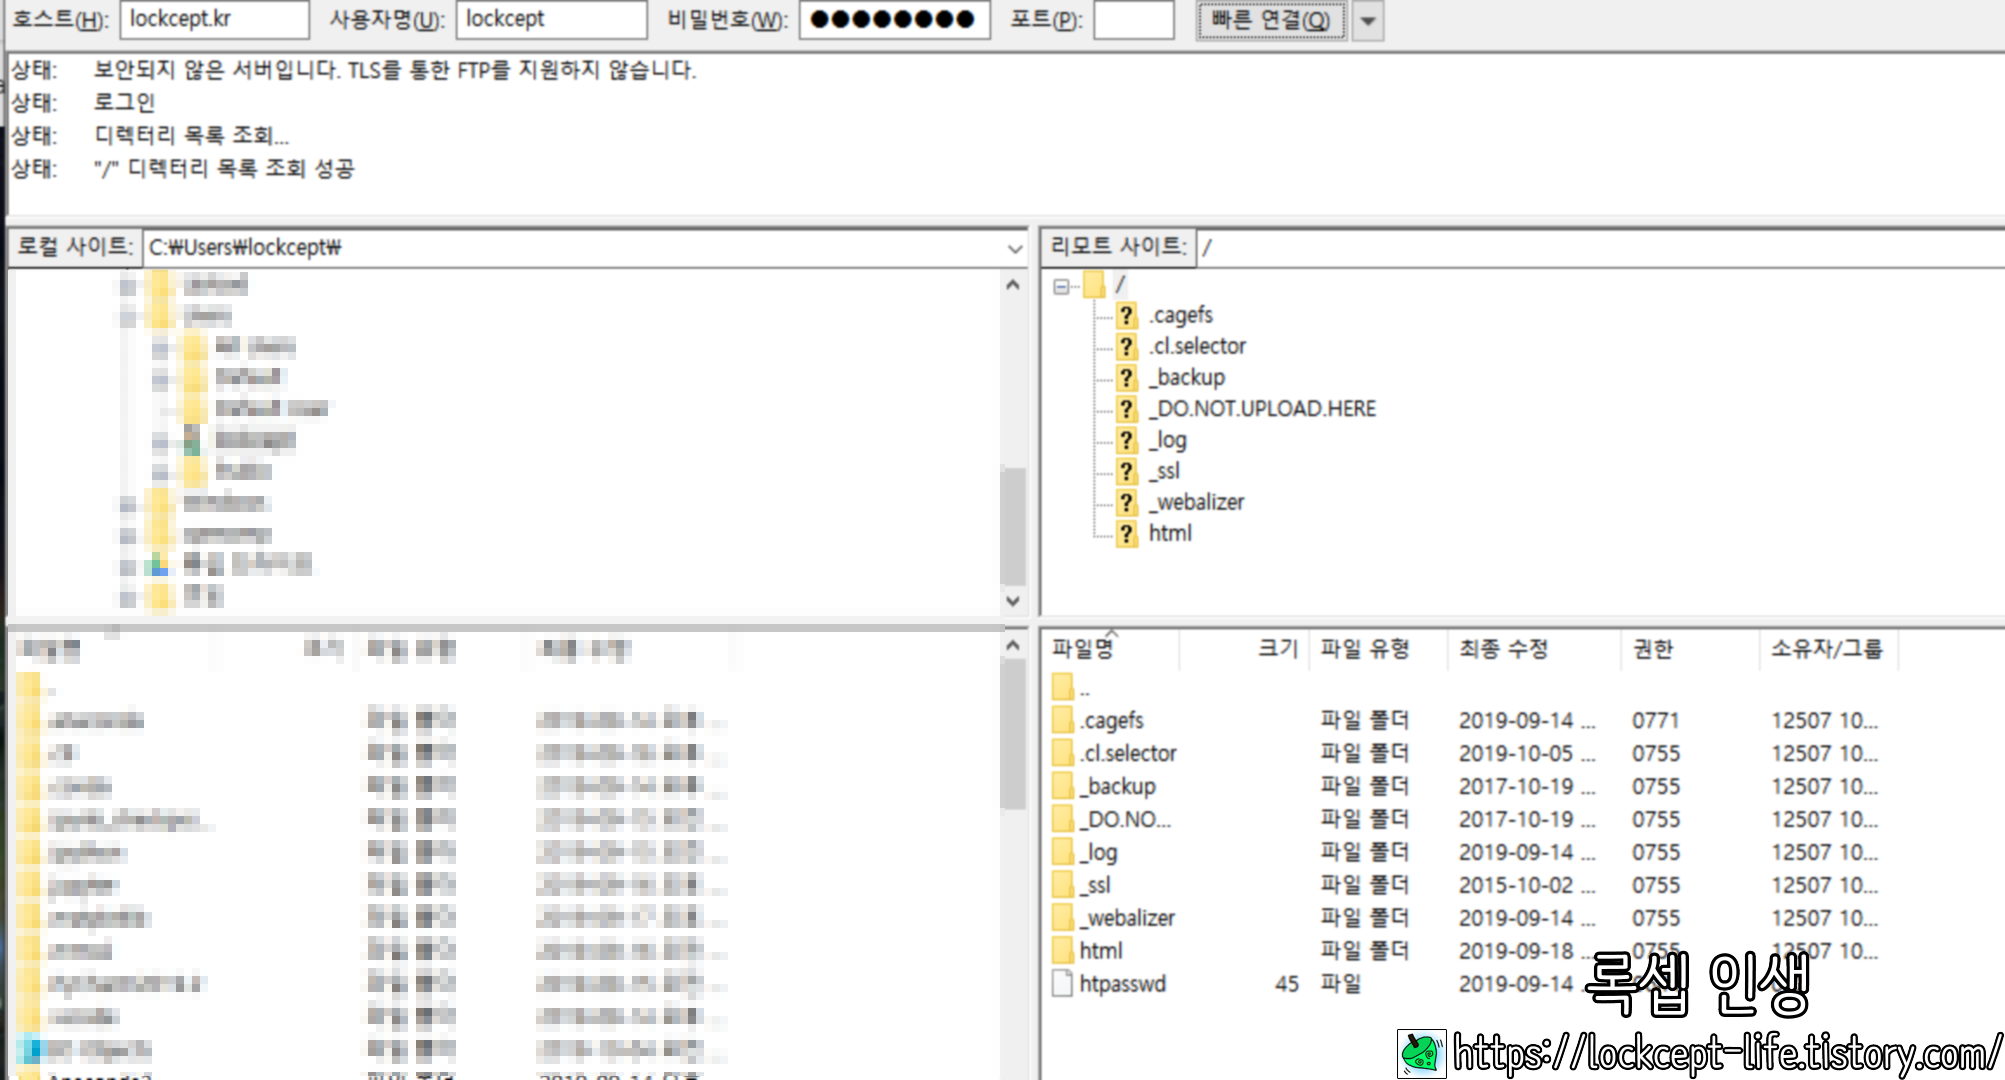Click the _backup question-mark folder icon in the tree
This screenshot has height=1080, width=2005.
1127,378
